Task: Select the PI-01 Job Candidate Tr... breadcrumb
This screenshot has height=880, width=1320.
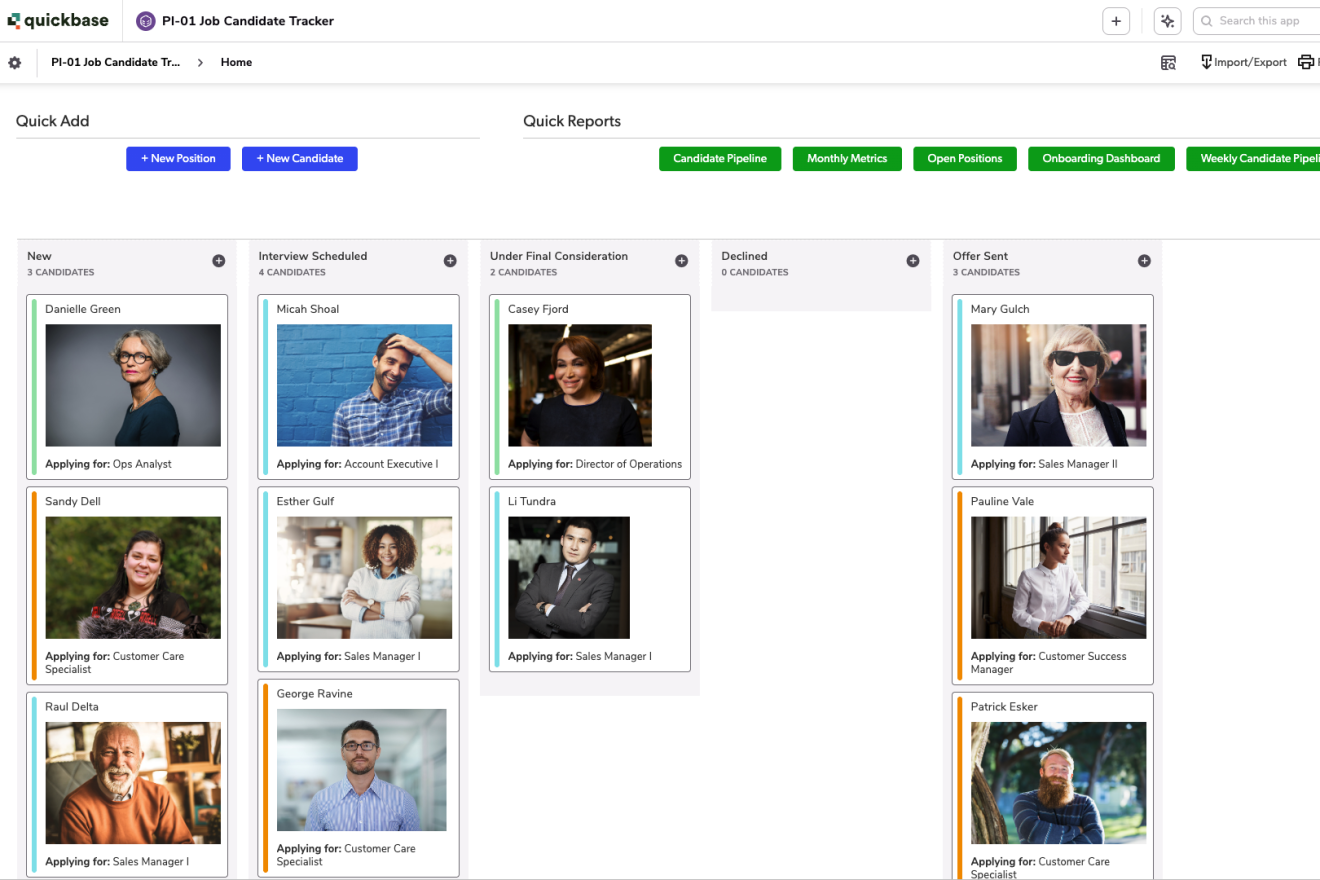Action: [x=116, y=62]
